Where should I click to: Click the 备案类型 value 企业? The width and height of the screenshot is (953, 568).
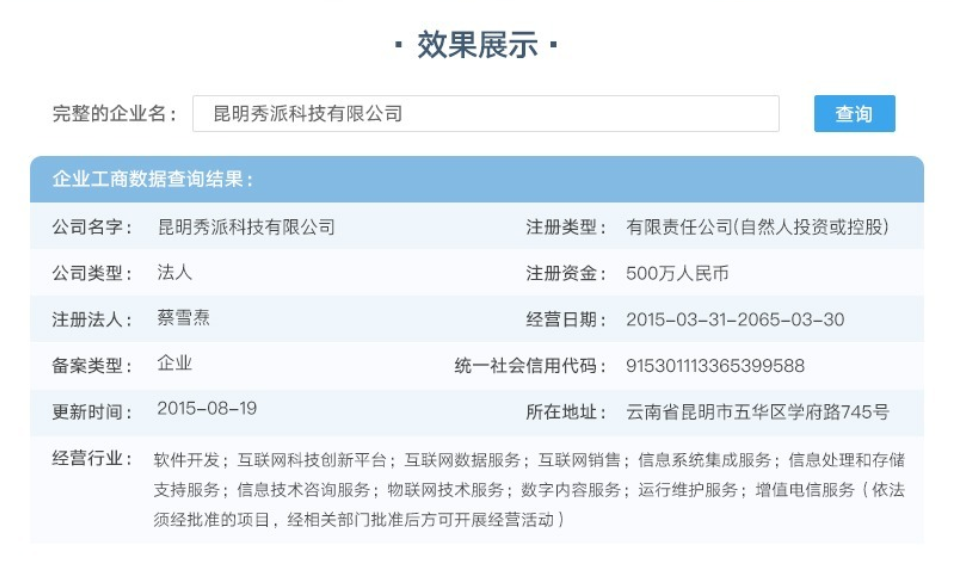point(174,364)
